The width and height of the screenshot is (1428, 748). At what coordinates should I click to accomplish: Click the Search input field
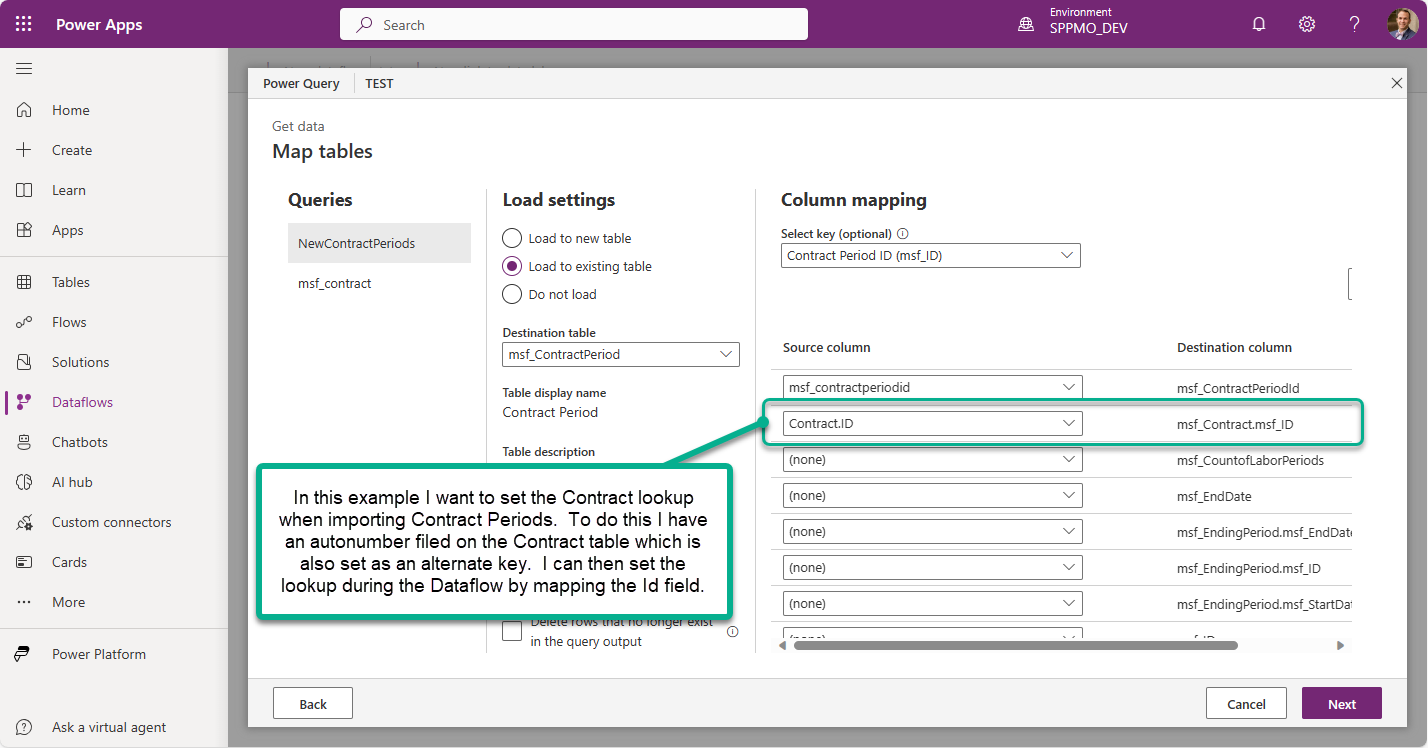[x=574, y=24]
